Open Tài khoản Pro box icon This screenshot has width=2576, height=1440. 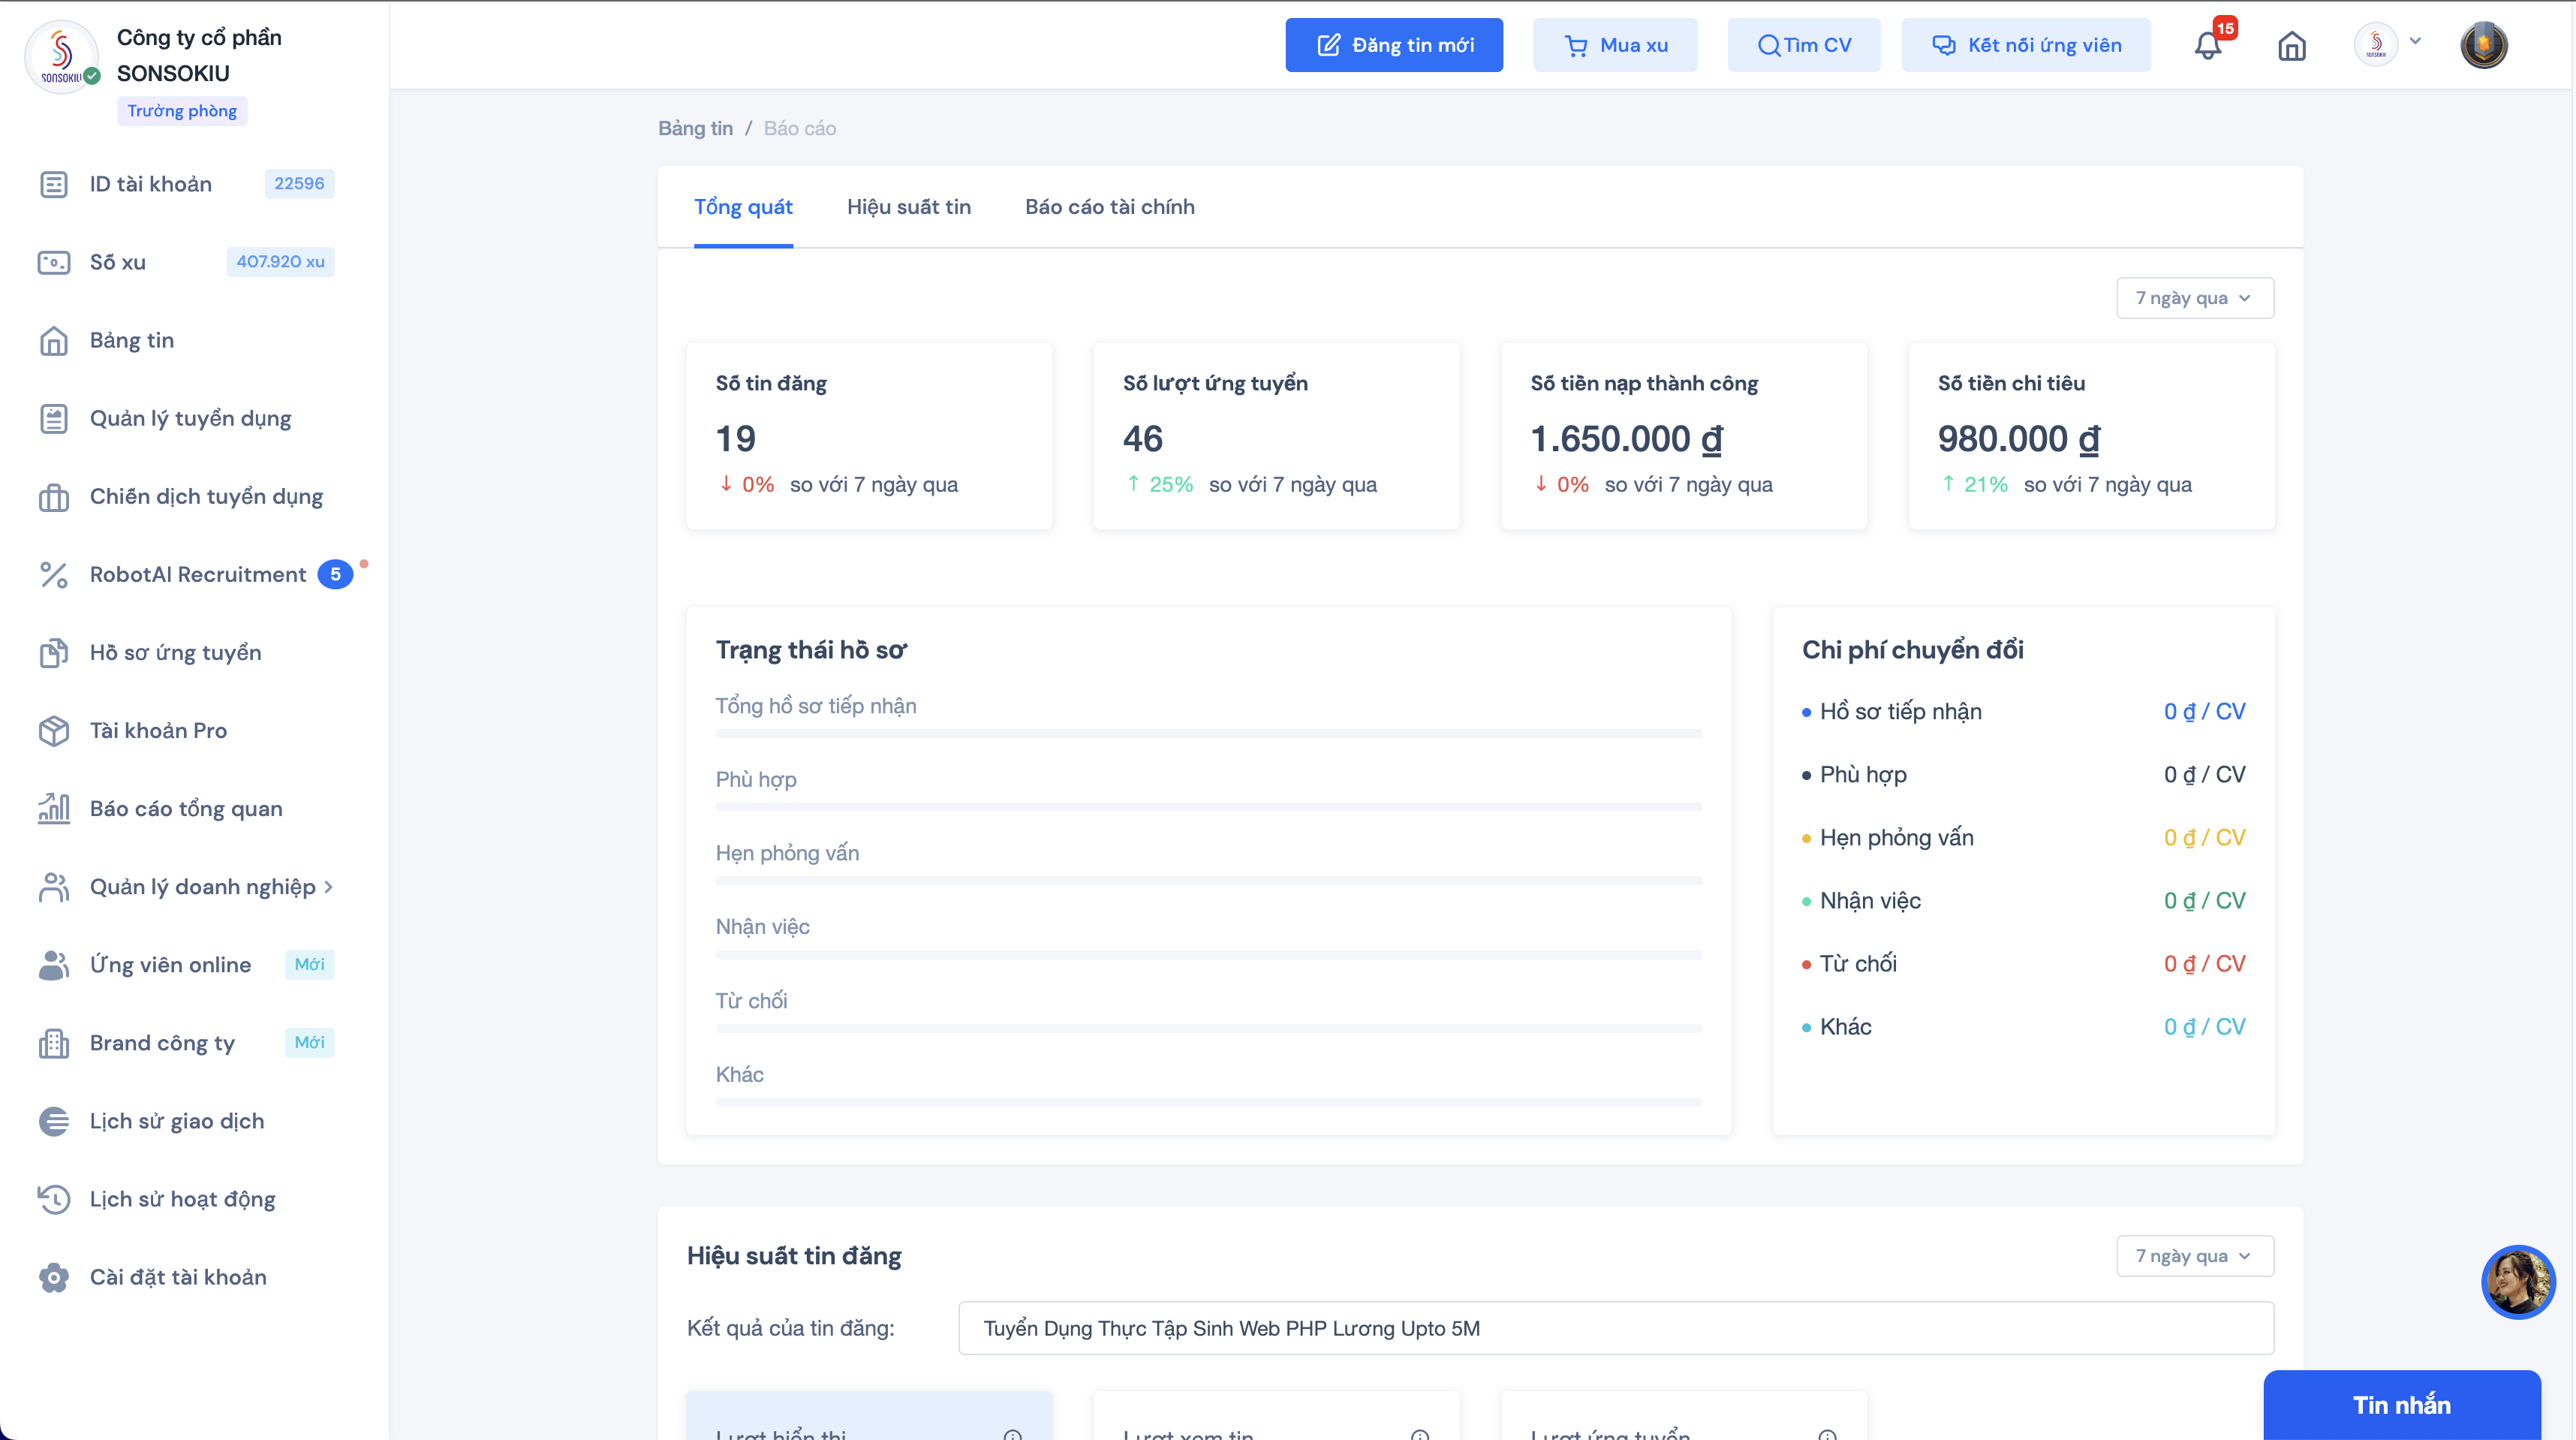click(54, 730)
